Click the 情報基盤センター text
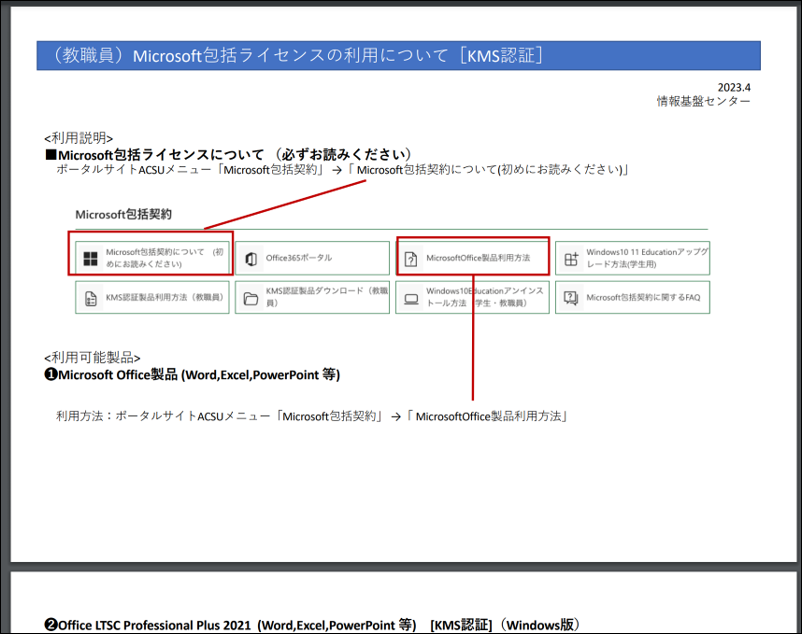This screenshot has width=802, height=634. tap(704, 101)
